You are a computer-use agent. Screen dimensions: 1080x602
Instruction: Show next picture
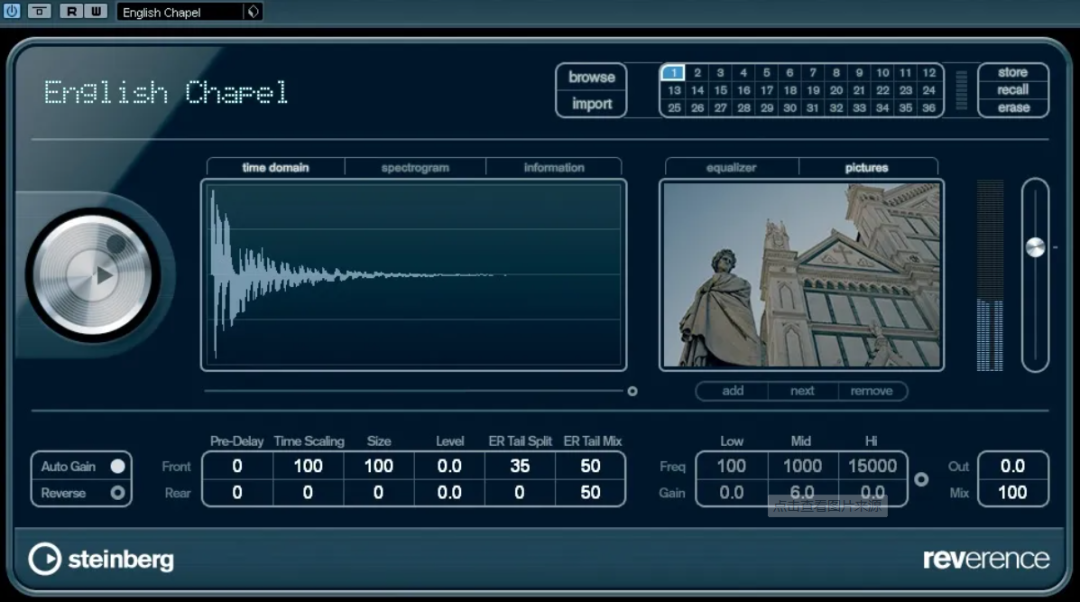click(x=802, y=391)
